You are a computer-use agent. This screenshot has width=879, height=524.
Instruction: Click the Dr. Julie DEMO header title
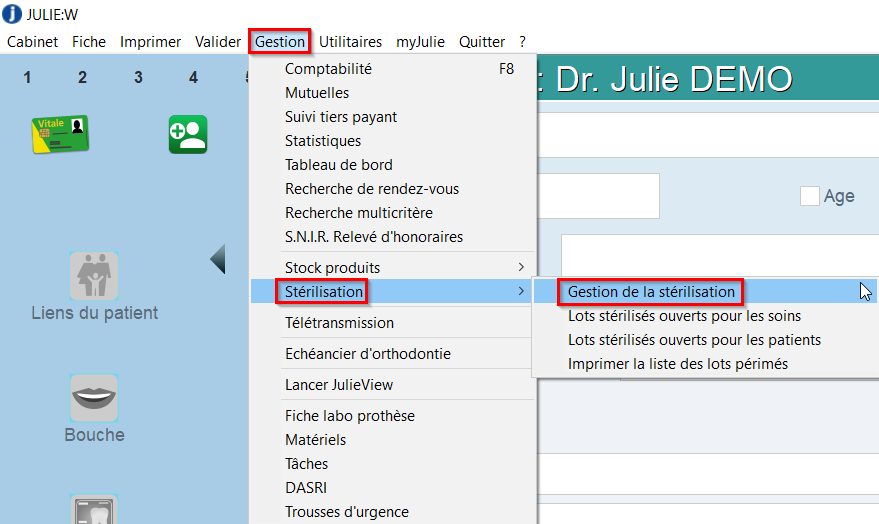pos(674,79)
